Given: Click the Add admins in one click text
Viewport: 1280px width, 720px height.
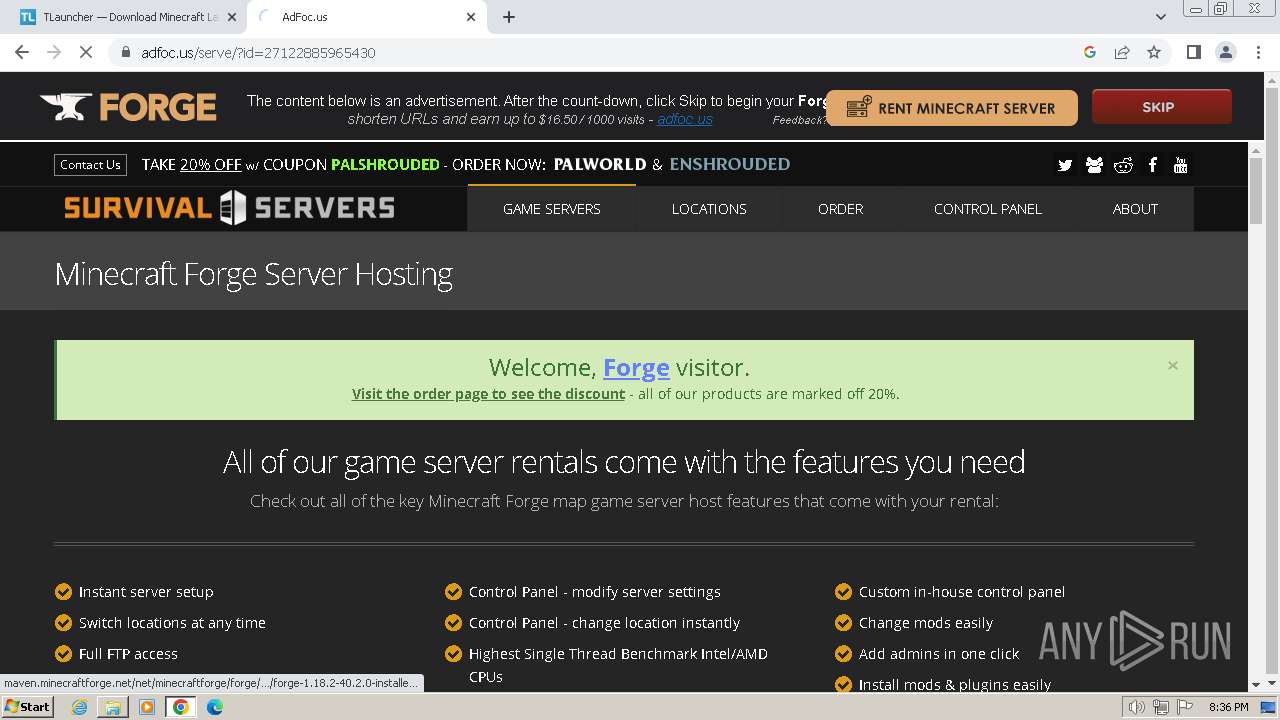Looking at the screenshot, I should pos(939,654).
